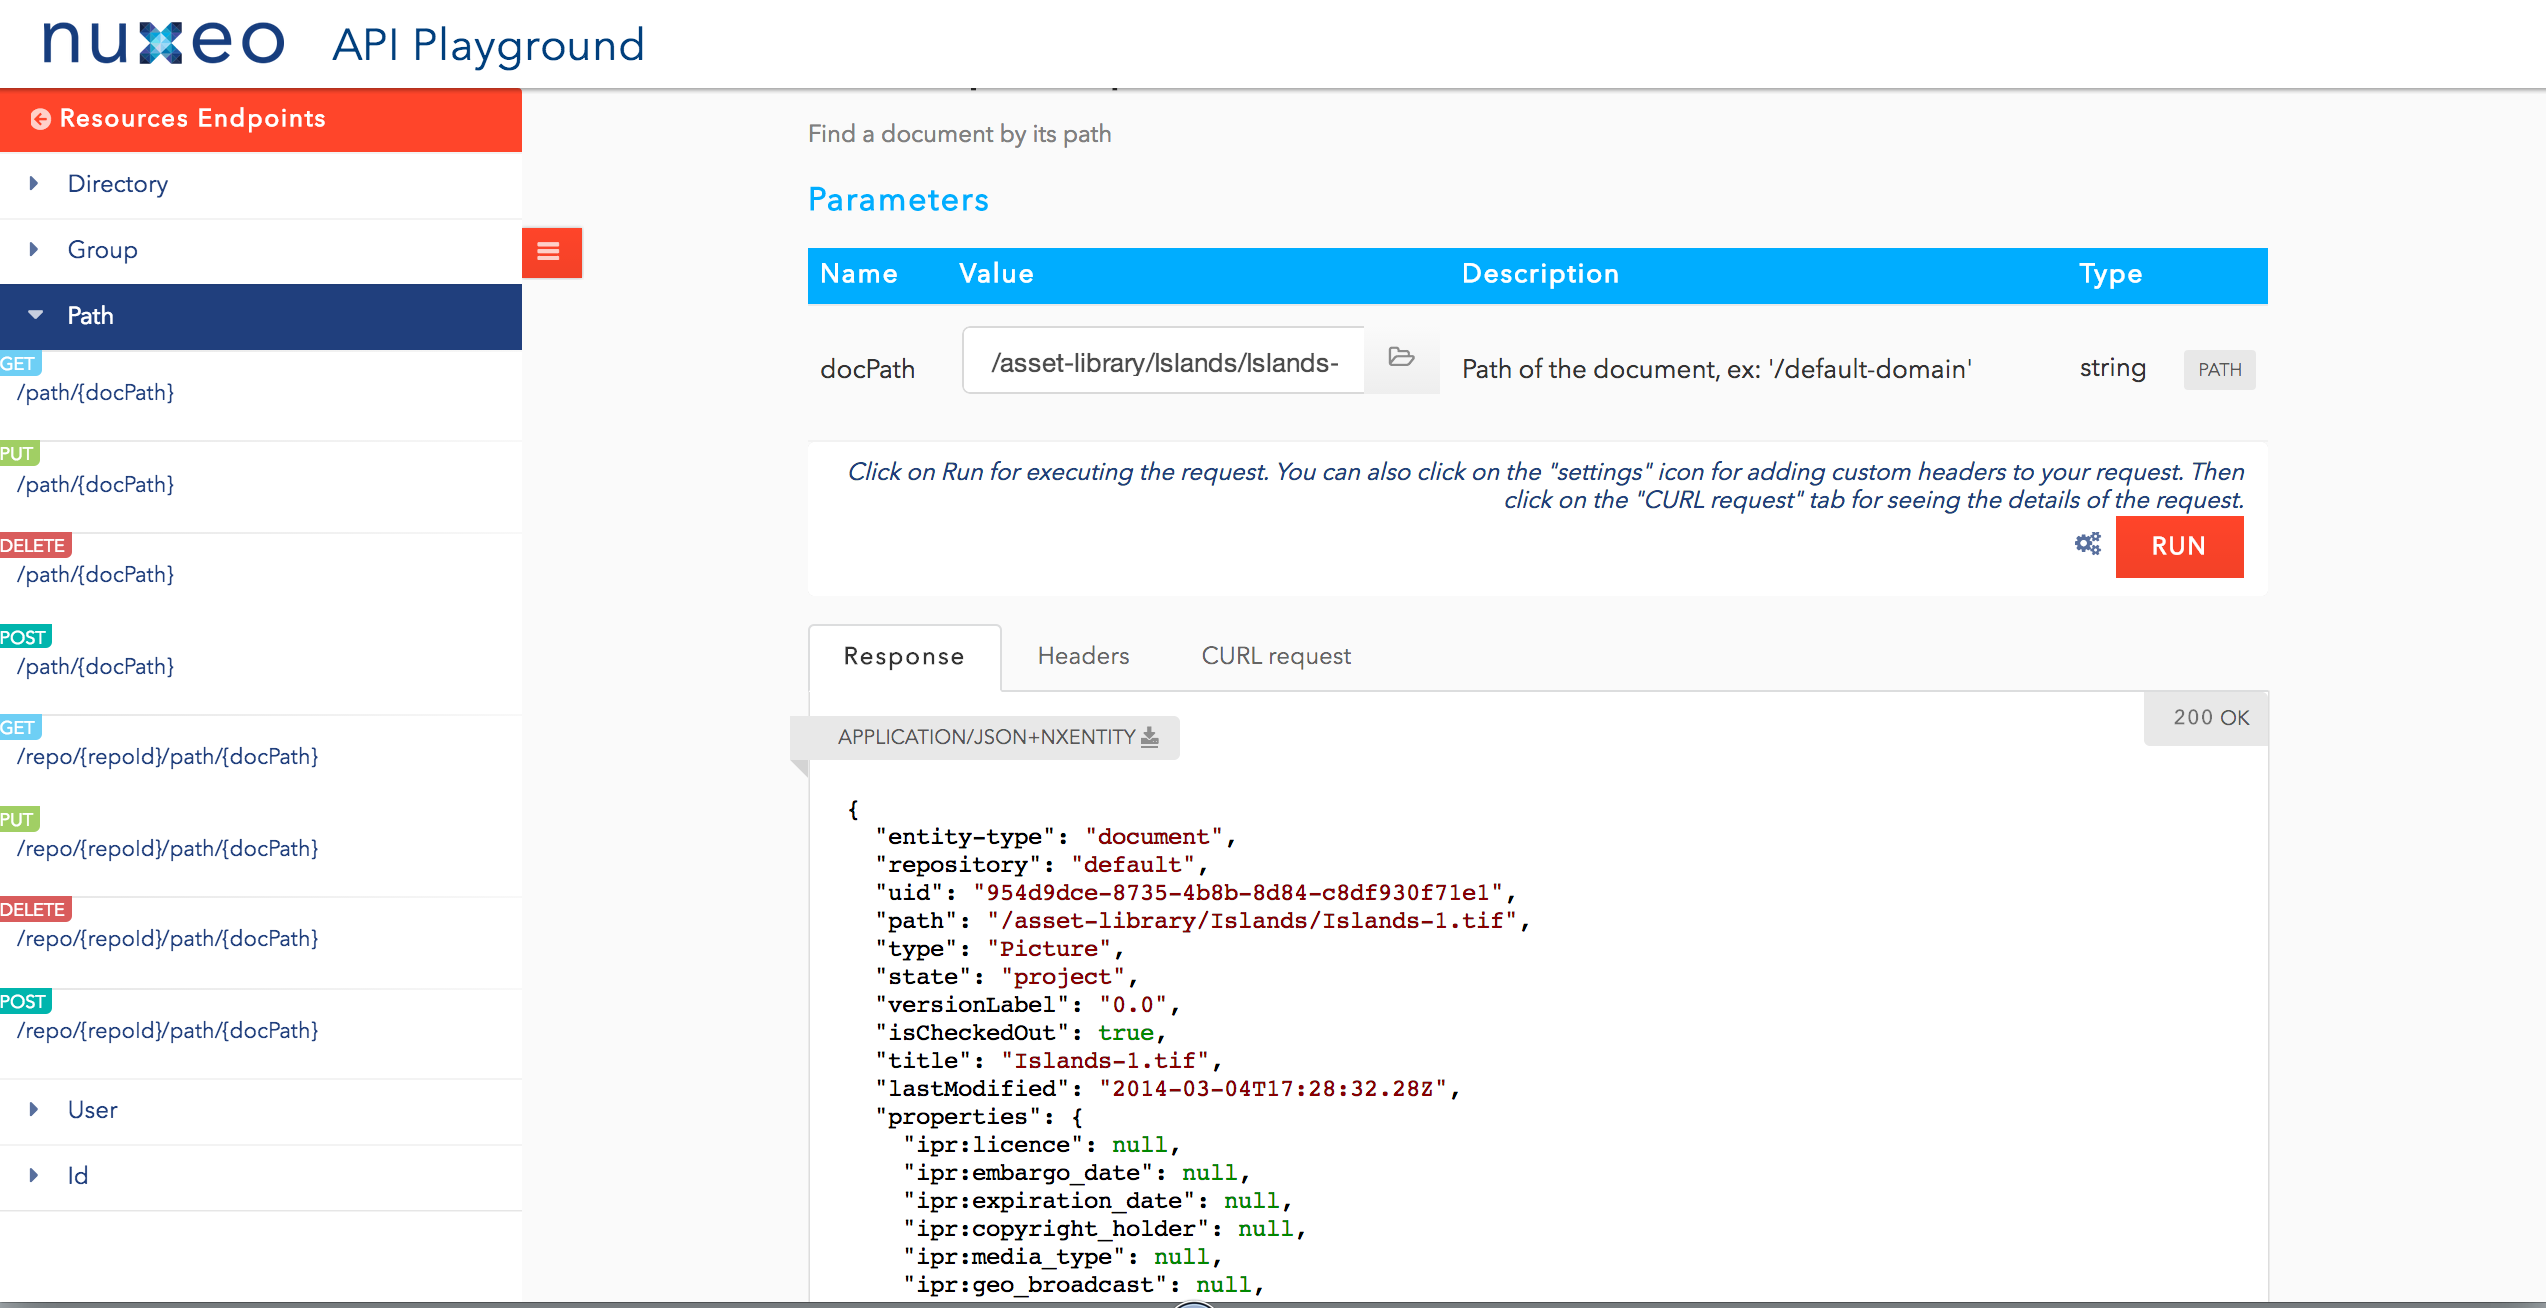2546x1308 pixels.
Task: Expand the User section
Action: [91, 1110]
